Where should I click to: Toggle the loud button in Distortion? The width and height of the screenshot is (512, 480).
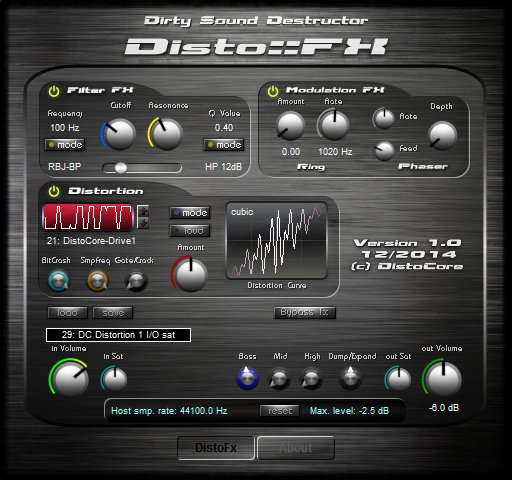click(190, 231)
